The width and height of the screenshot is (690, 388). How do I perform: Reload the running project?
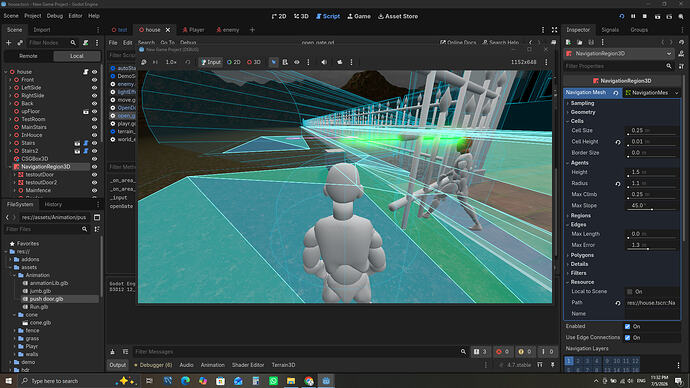pyautogui.click(x=622, y=16)
